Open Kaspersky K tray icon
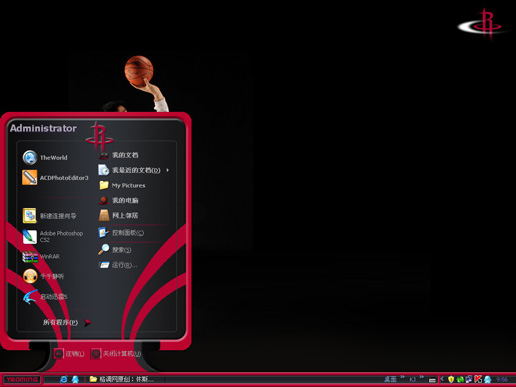The width and height of the screenshot is (516, 387). tap(478, 379)
